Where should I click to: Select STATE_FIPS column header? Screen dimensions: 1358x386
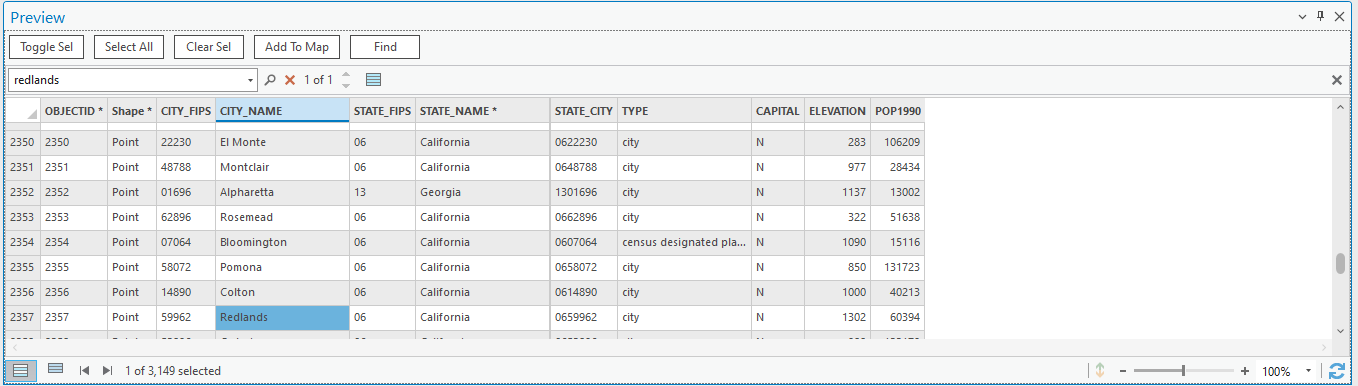click(382, 111)
